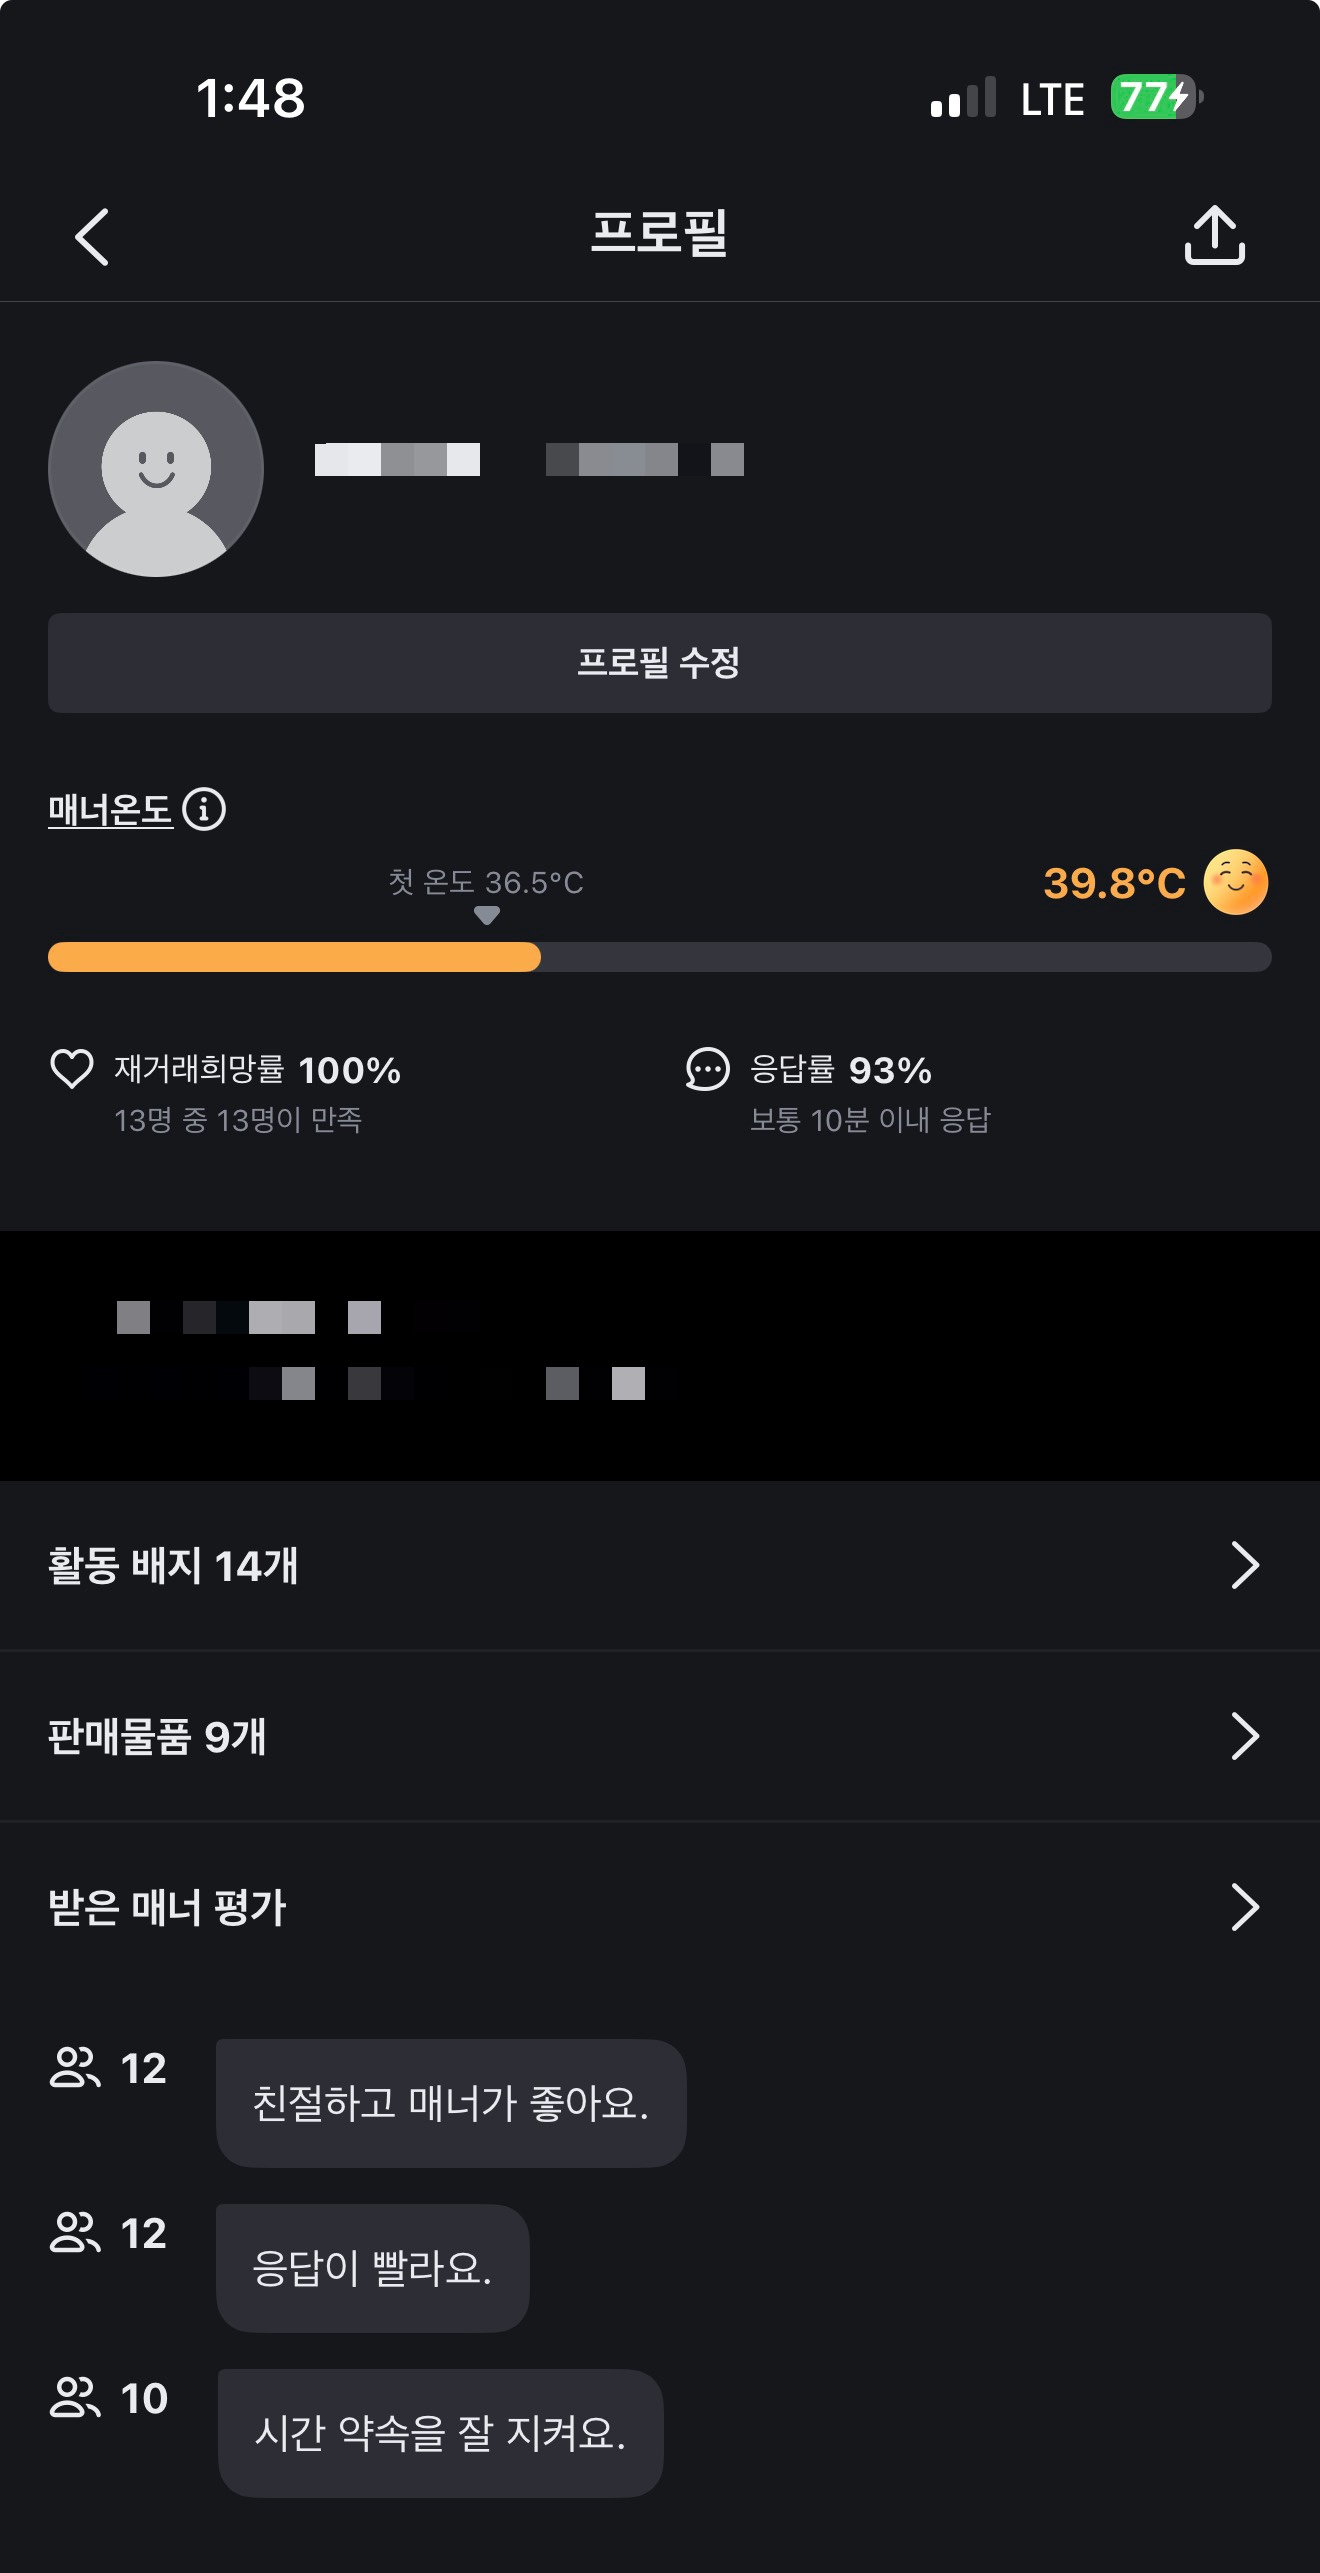Expand 판매물품 9개 chevron

tap(1244, 1736)
